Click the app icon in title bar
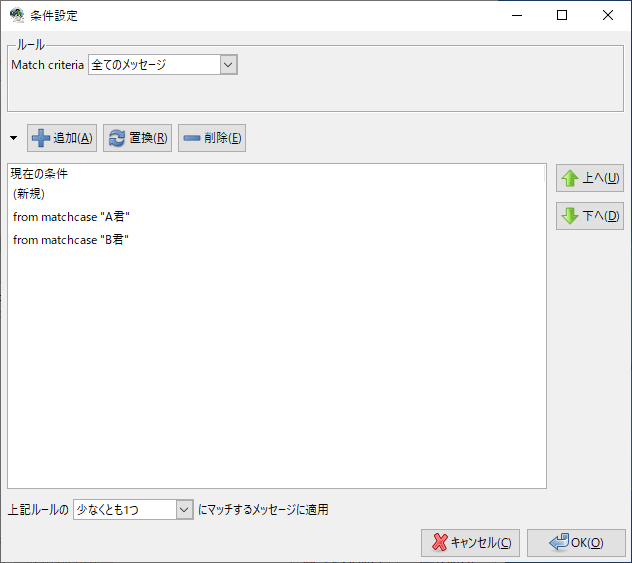 click(x=17, y=15)
